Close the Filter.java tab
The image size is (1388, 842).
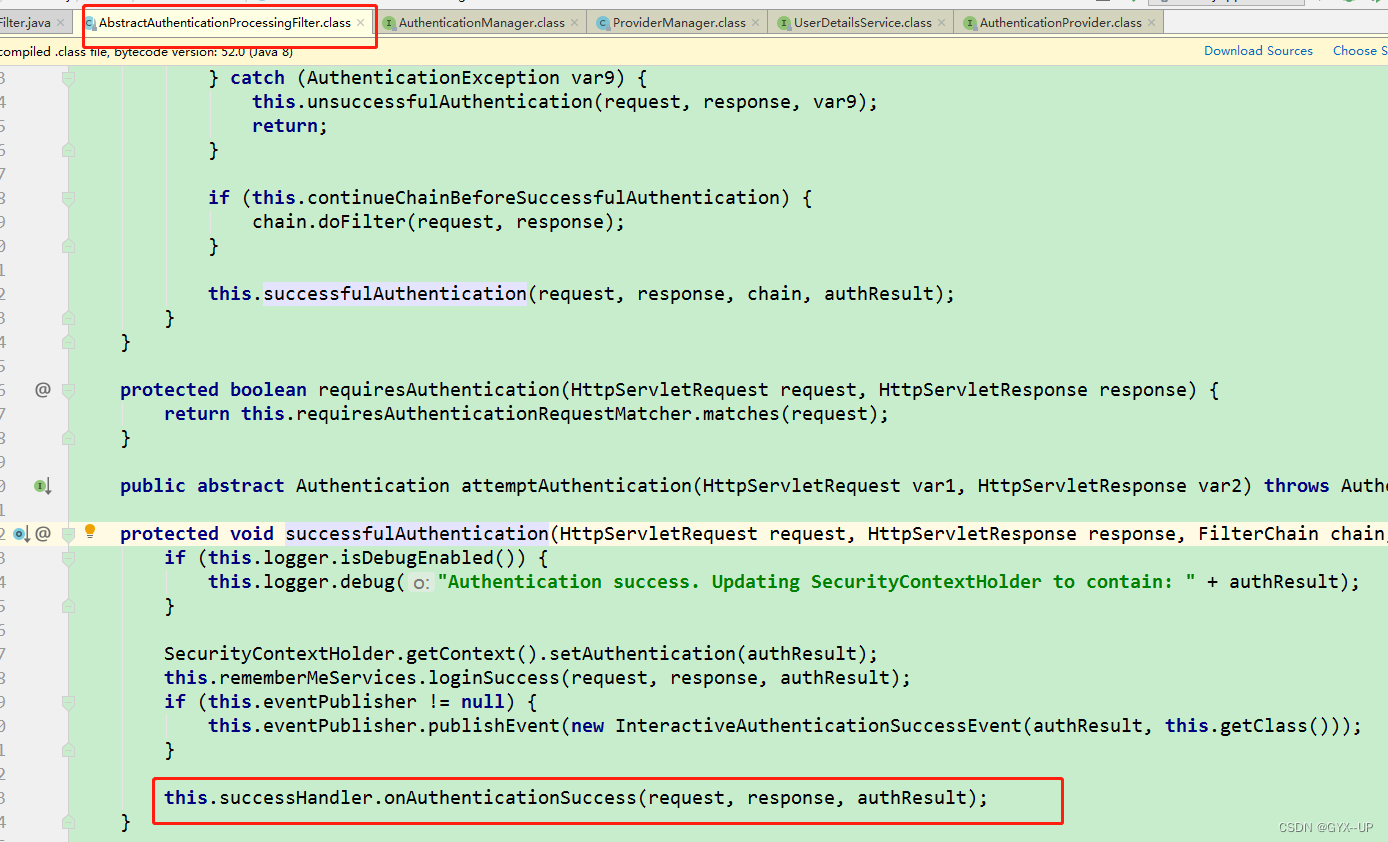tap(61, 23)
